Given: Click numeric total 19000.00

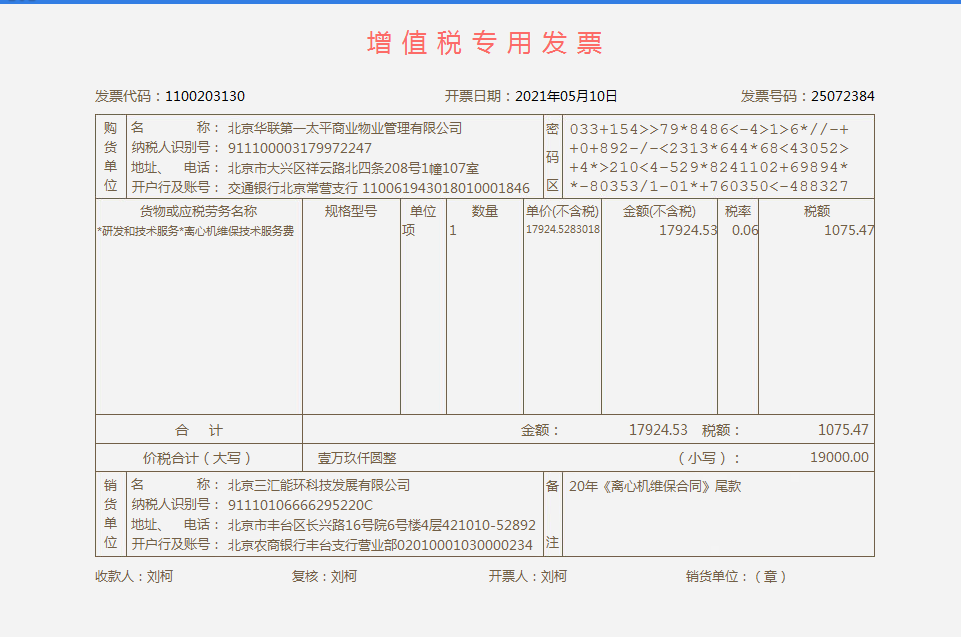Looking at the screenshot, I should [x=839, y=457].
